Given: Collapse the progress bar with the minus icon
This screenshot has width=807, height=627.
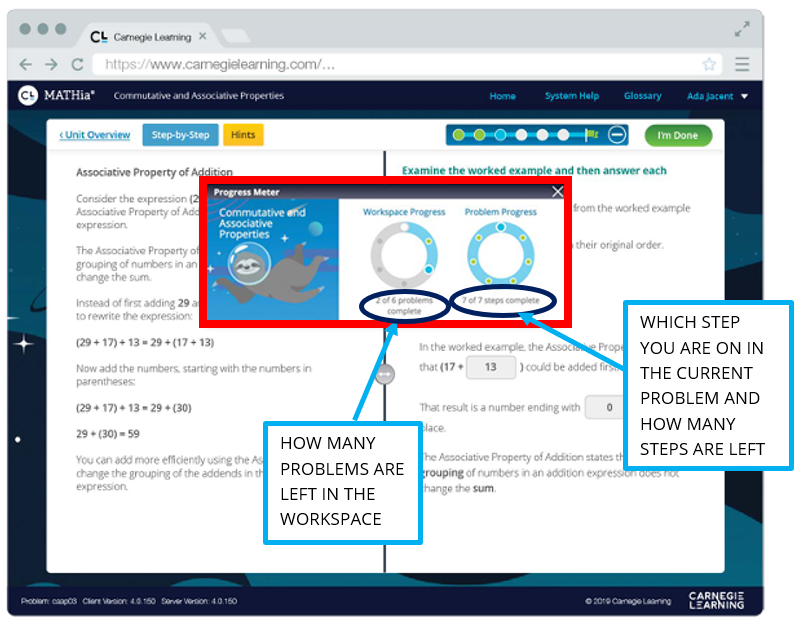Looking at the screenshot, I should pyautogui.click(x=617, y=135).
